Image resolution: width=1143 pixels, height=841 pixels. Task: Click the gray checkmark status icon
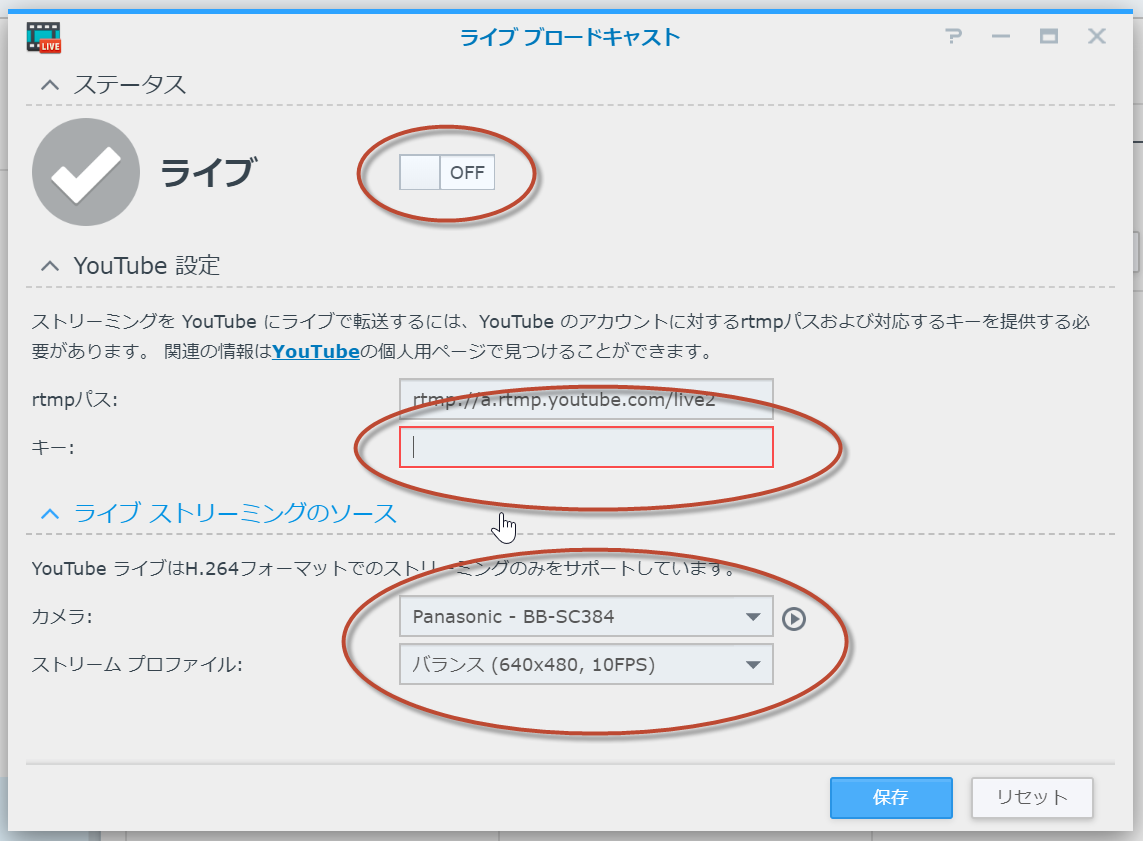coord(86,172)
